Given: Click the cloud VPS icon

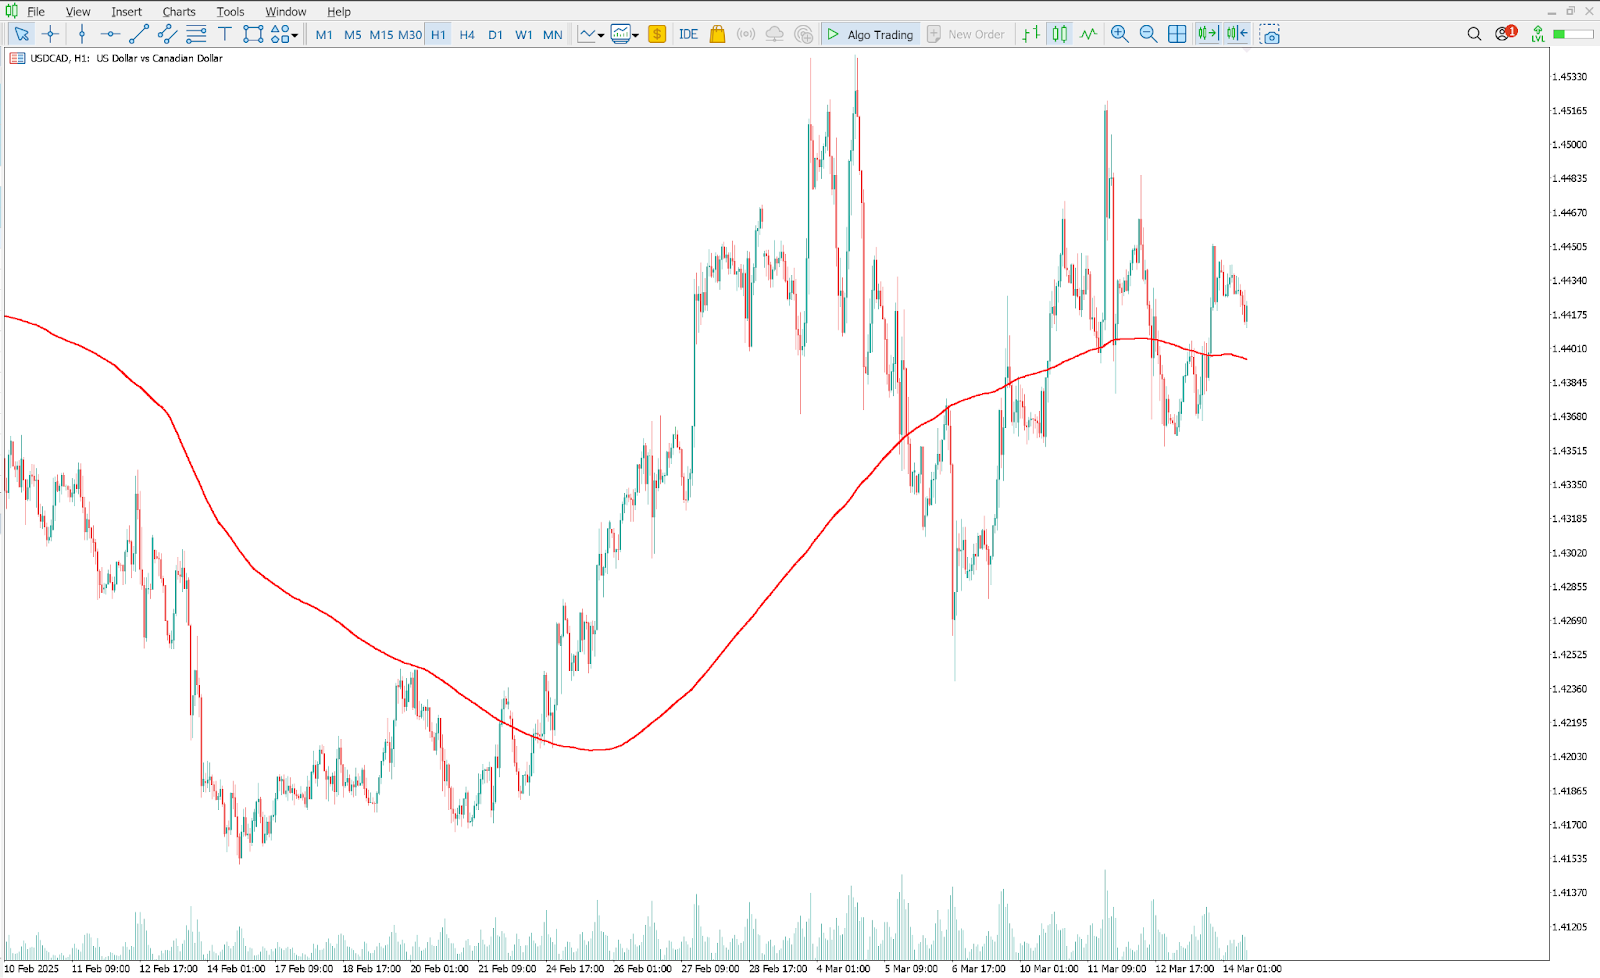Looking at the screenshot, I should click(775, 34).
